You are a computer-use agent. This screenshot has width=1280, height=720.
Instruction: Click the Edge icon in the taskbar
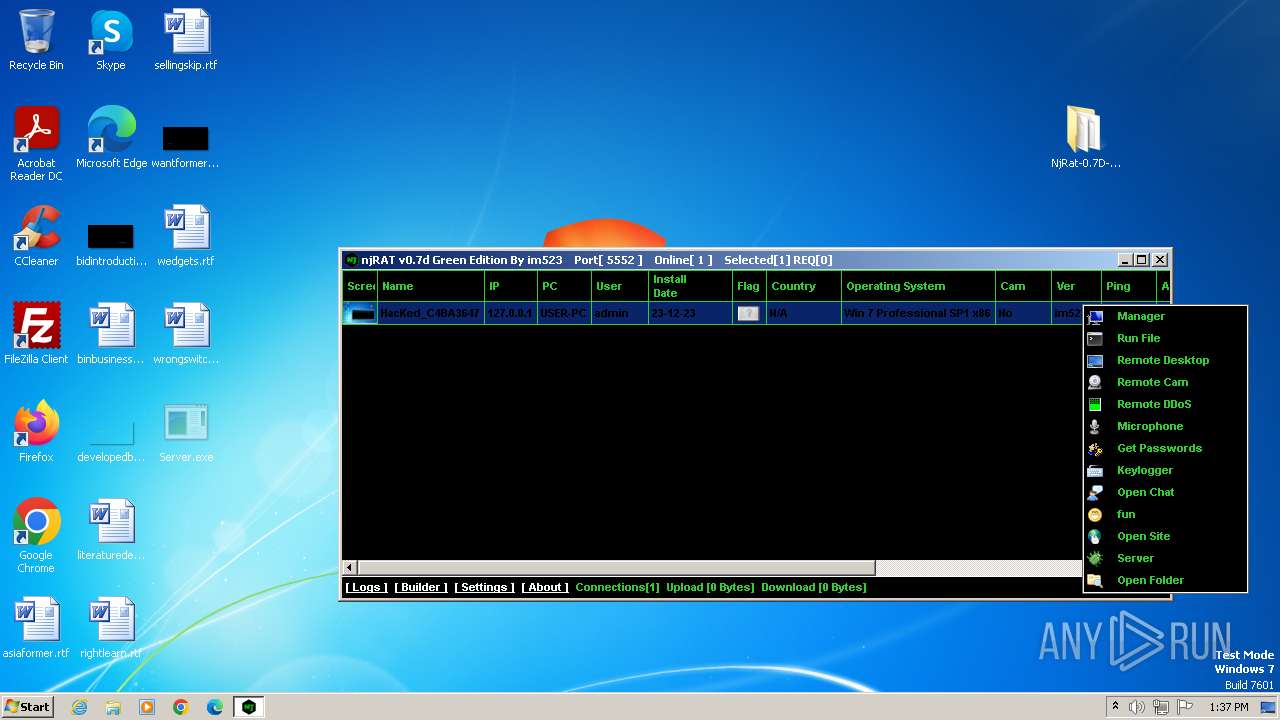click(x=215, y=707)
